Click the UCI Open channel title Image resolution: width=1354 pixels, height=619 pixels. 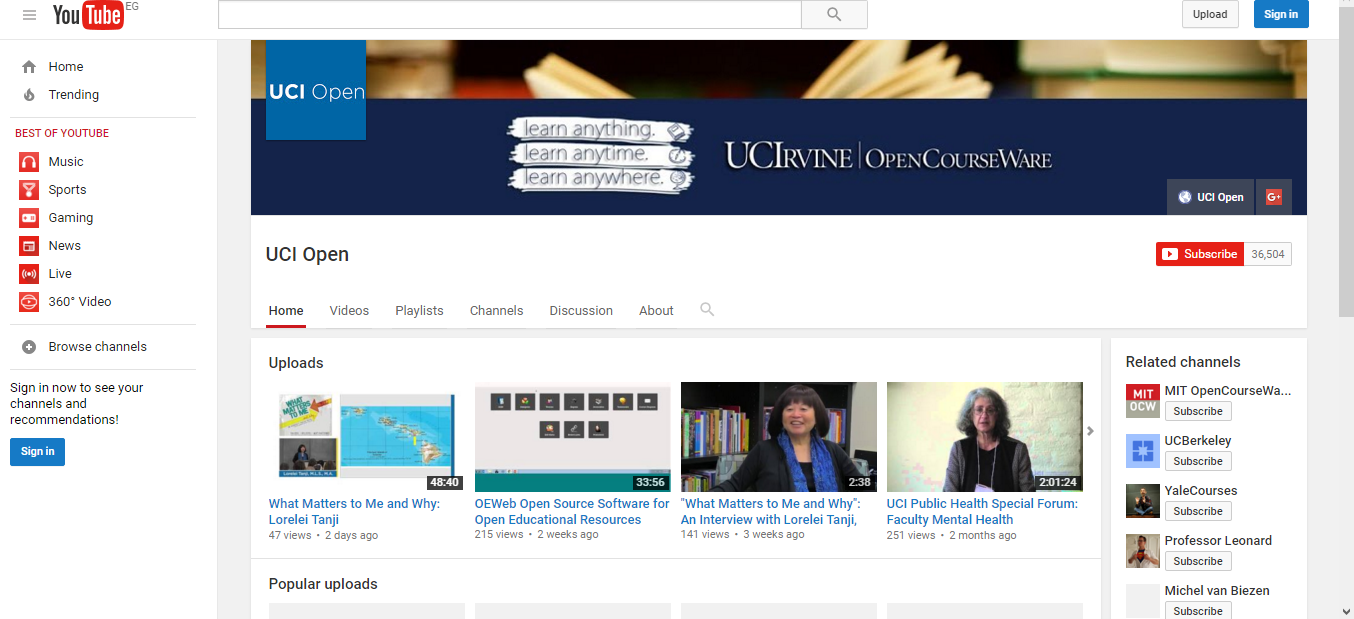[307, 254]
